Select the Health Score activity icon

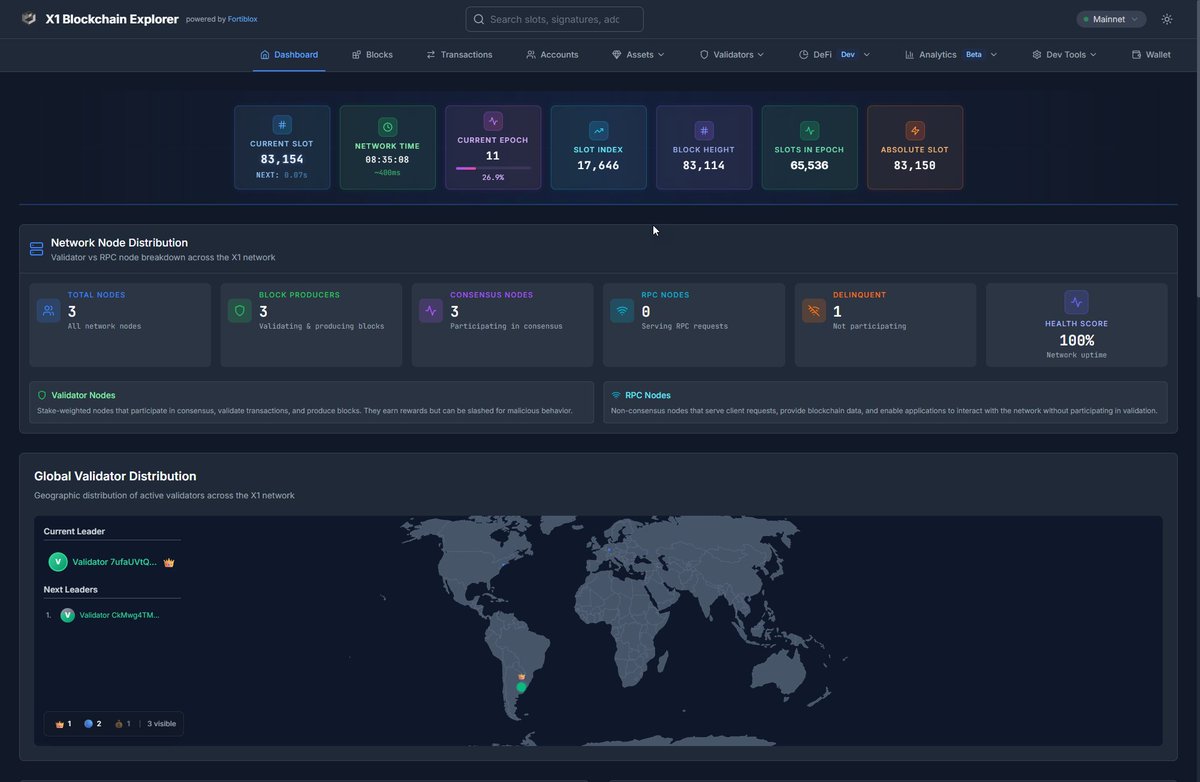(1076, 302)
